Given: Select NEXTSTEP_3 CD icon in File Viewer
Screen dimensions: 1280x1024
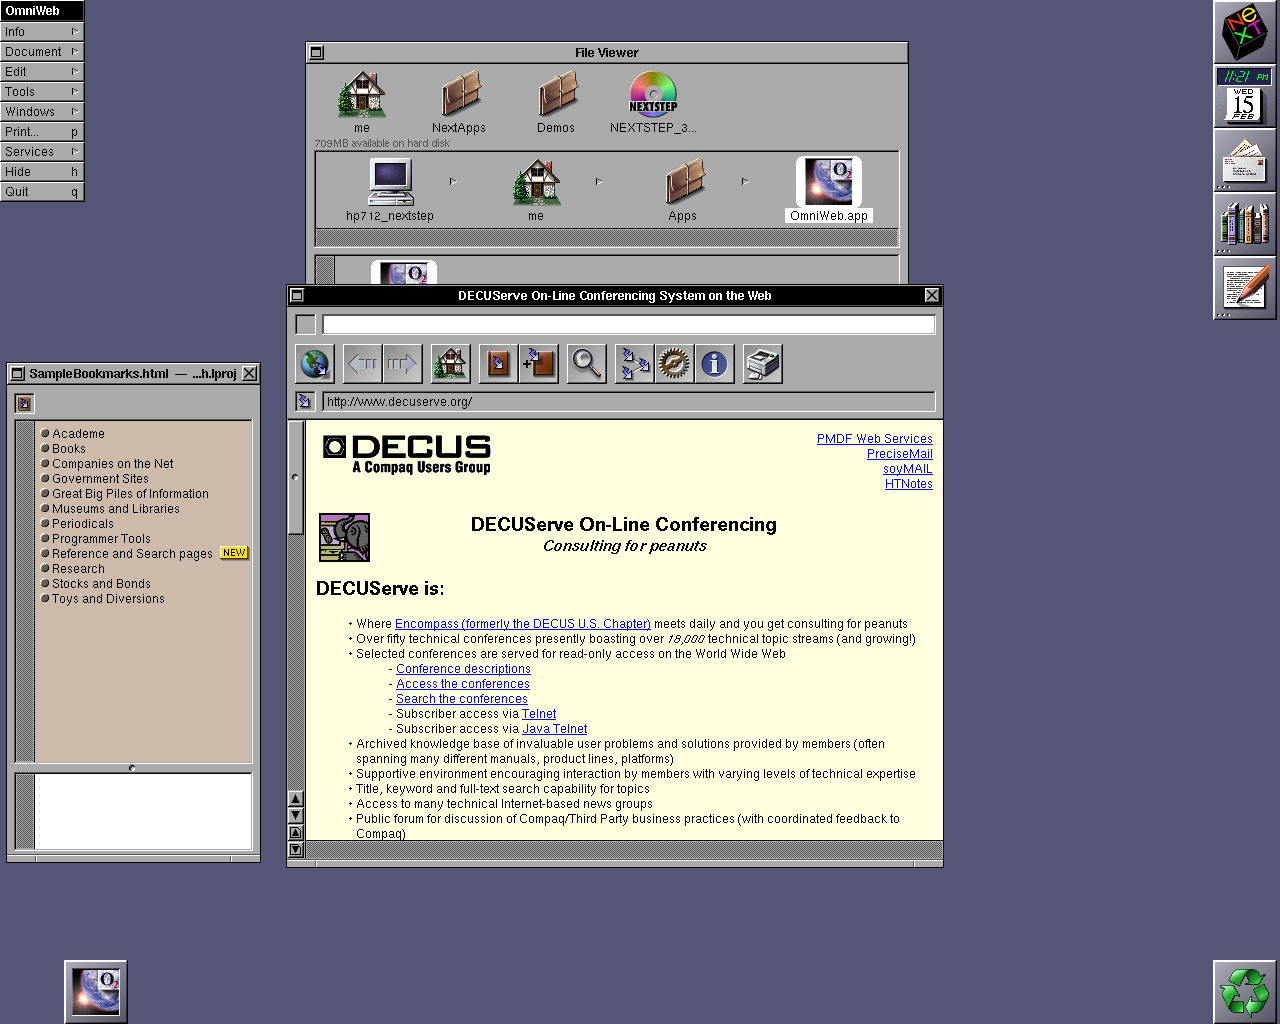Looking at the screenshot, I should pos(653,103).
